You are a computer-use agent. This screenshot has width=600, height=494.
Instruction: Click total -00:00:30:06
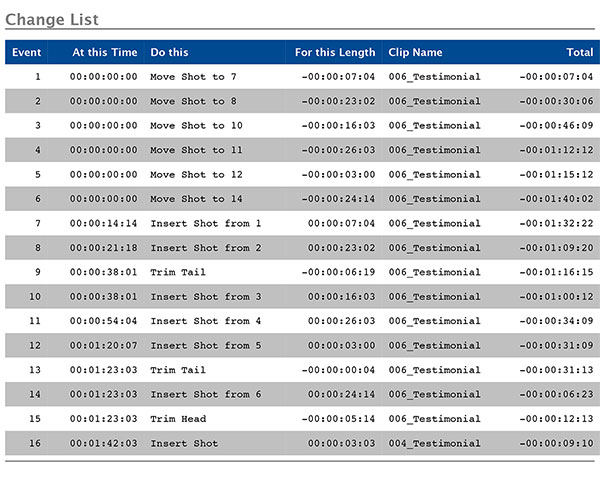pyautogui.click(x=556, y=101)
